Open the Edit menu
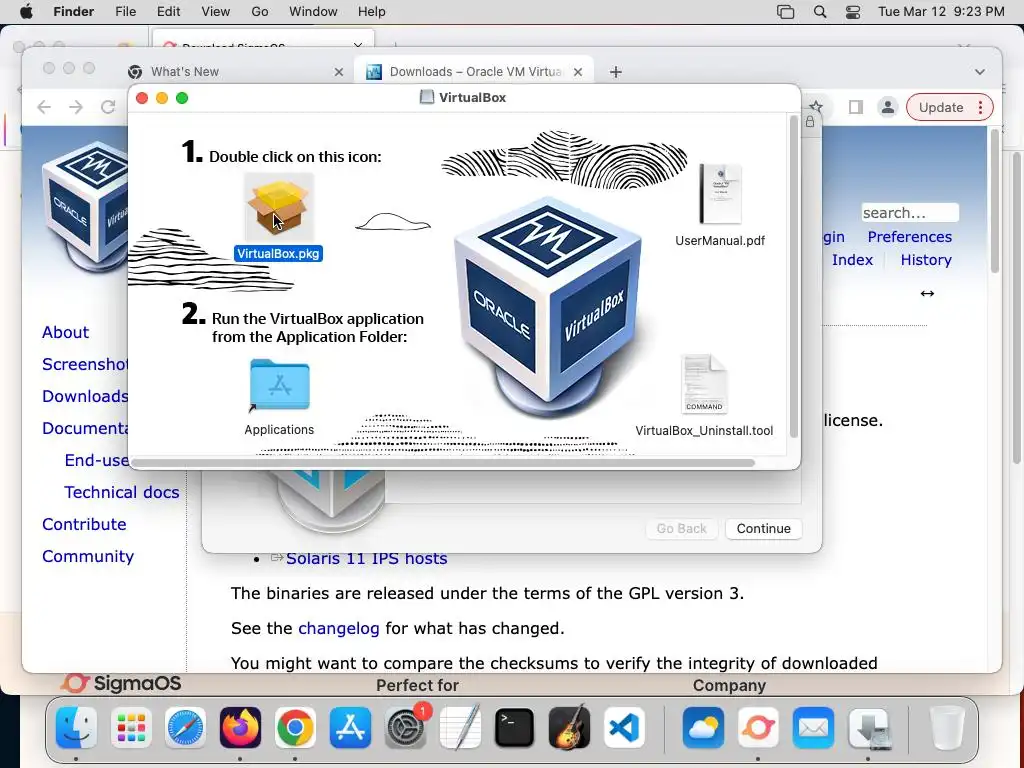1024x768 pixels. [x=168, y=12]
